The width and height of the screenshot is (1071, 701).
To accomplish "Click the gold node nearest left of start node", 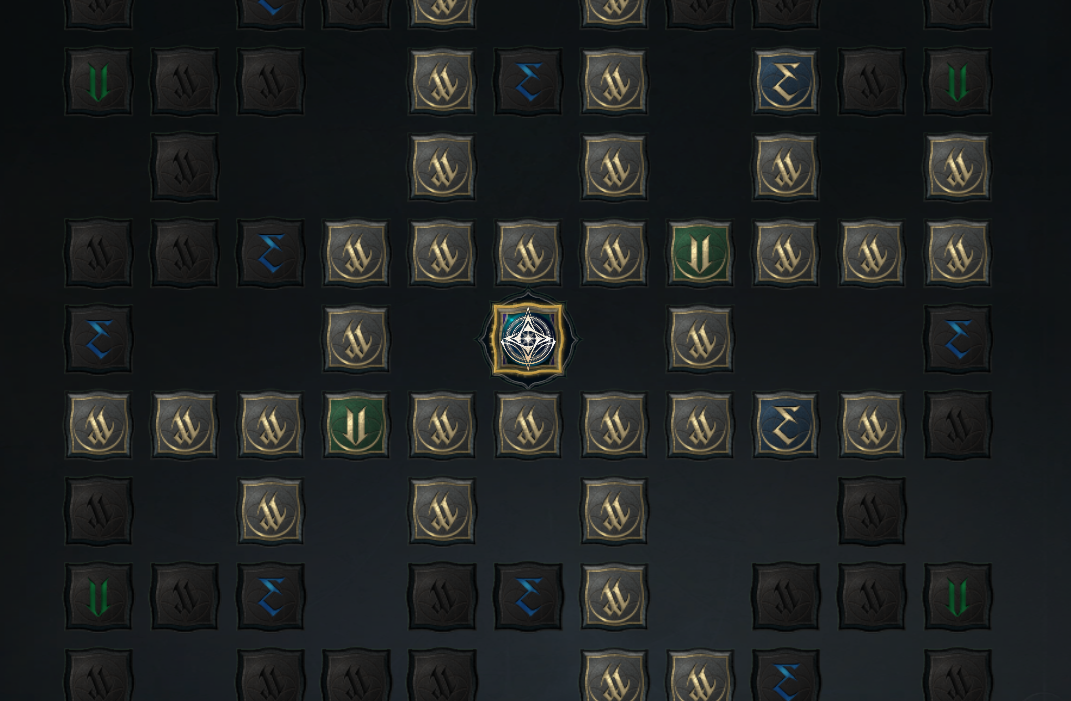I will [356, 339].
